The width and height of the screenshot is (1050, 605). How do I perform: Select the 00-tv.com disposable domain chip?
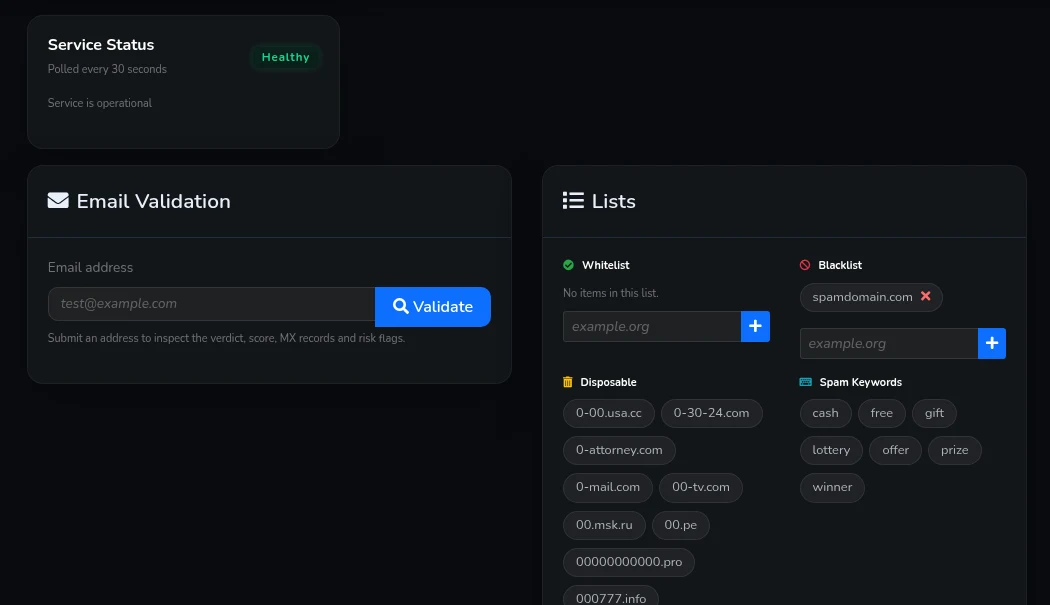[x=701, y=487]
